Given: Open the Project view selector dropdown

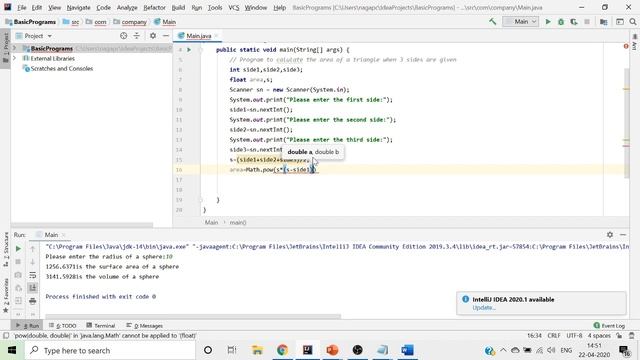Looking at the screenshot, I should (x=38, y=36).
